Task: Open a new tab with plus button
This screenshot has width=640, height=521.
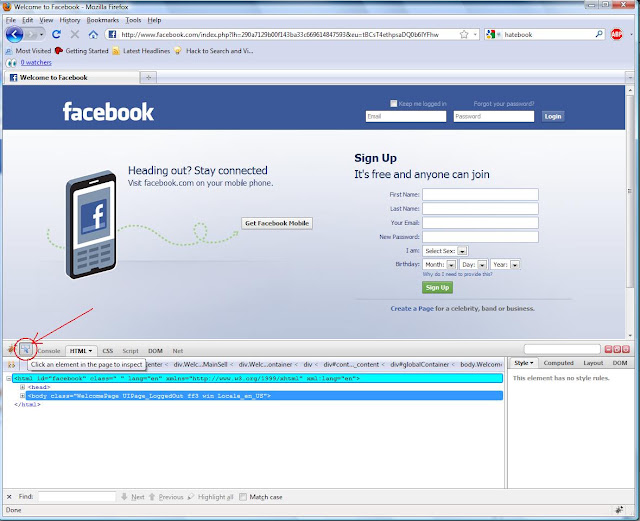Action: click(149, 77)
